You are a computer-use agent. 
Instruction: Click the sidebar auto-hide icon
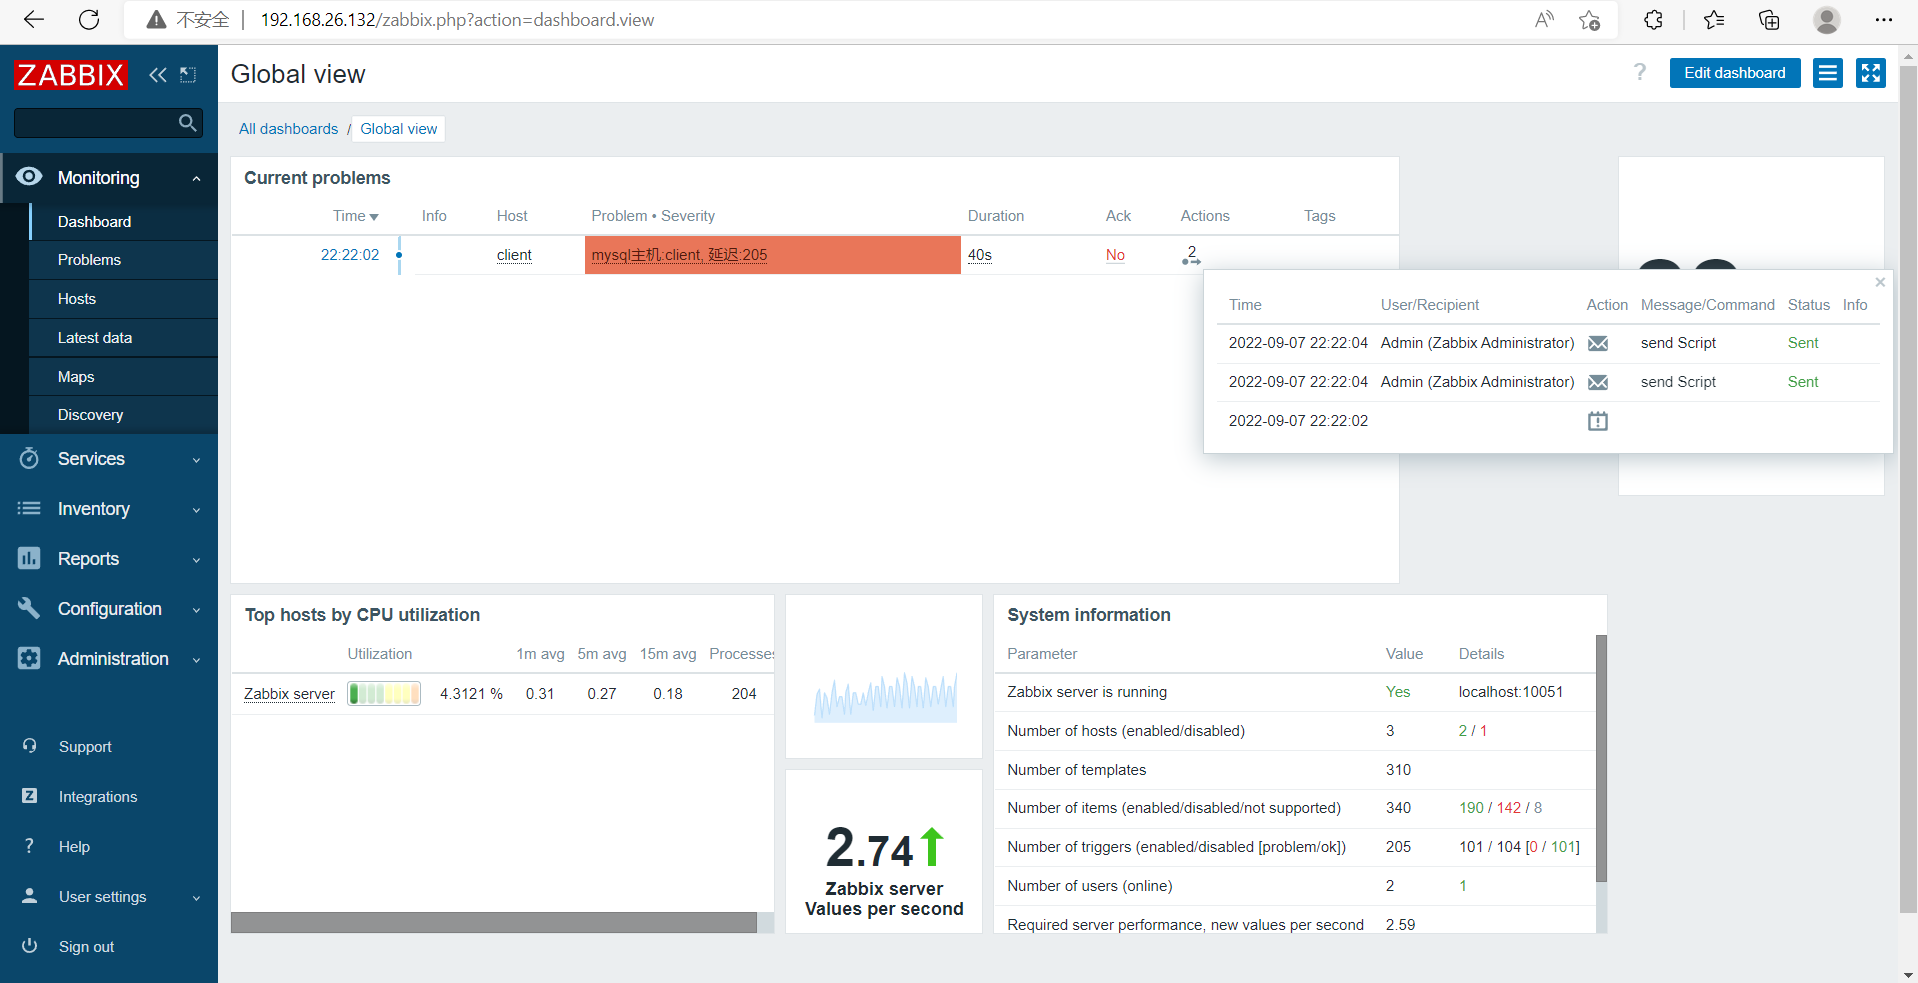pos(188,75)
